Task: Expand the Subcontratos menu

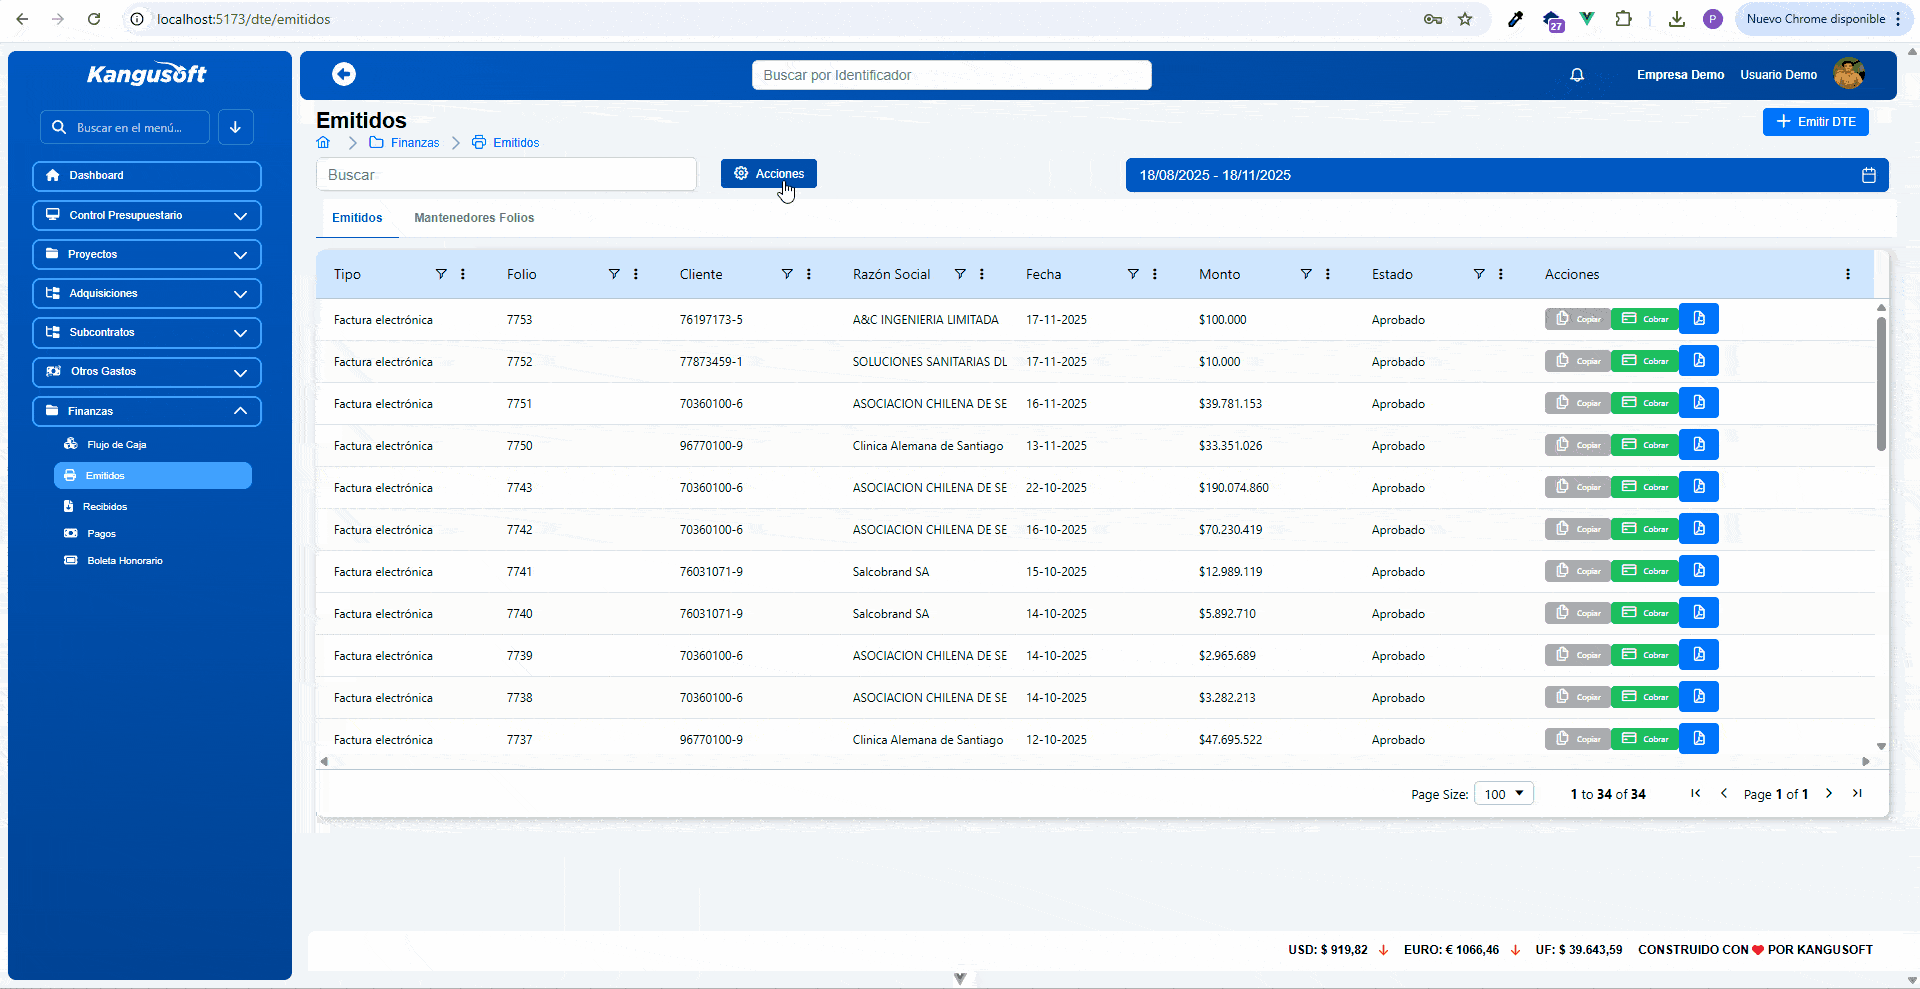Action: pos(147,332)
